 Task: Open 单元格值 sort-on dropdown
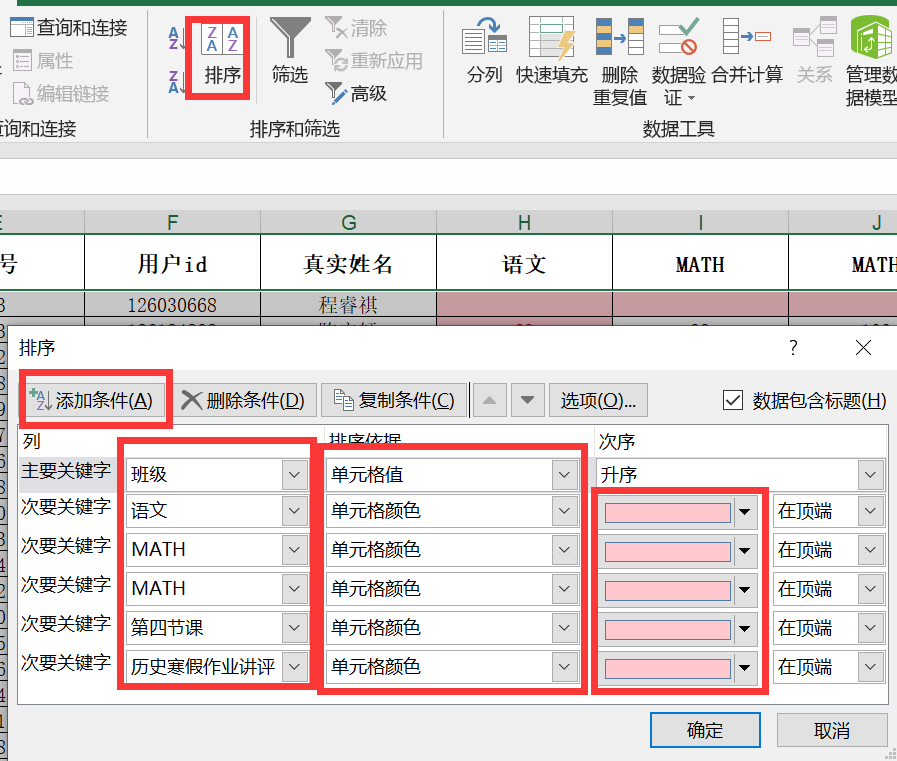point(564,474)
